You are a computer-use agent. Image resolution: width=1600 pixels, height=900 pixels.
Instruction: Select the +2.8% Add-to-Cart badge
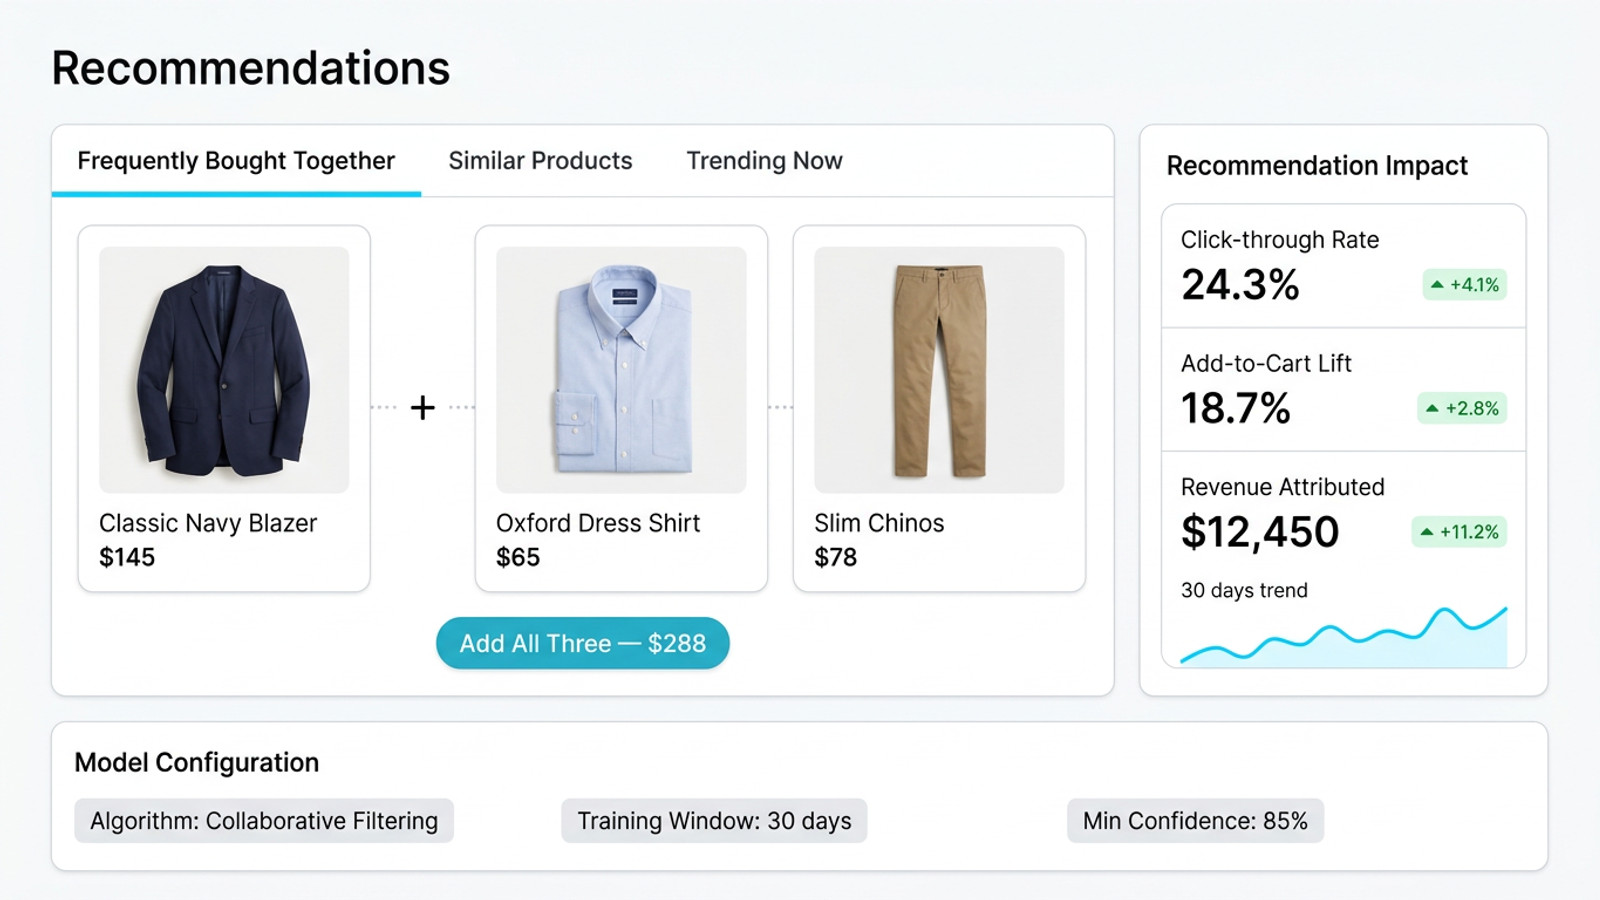point(1461,408)
